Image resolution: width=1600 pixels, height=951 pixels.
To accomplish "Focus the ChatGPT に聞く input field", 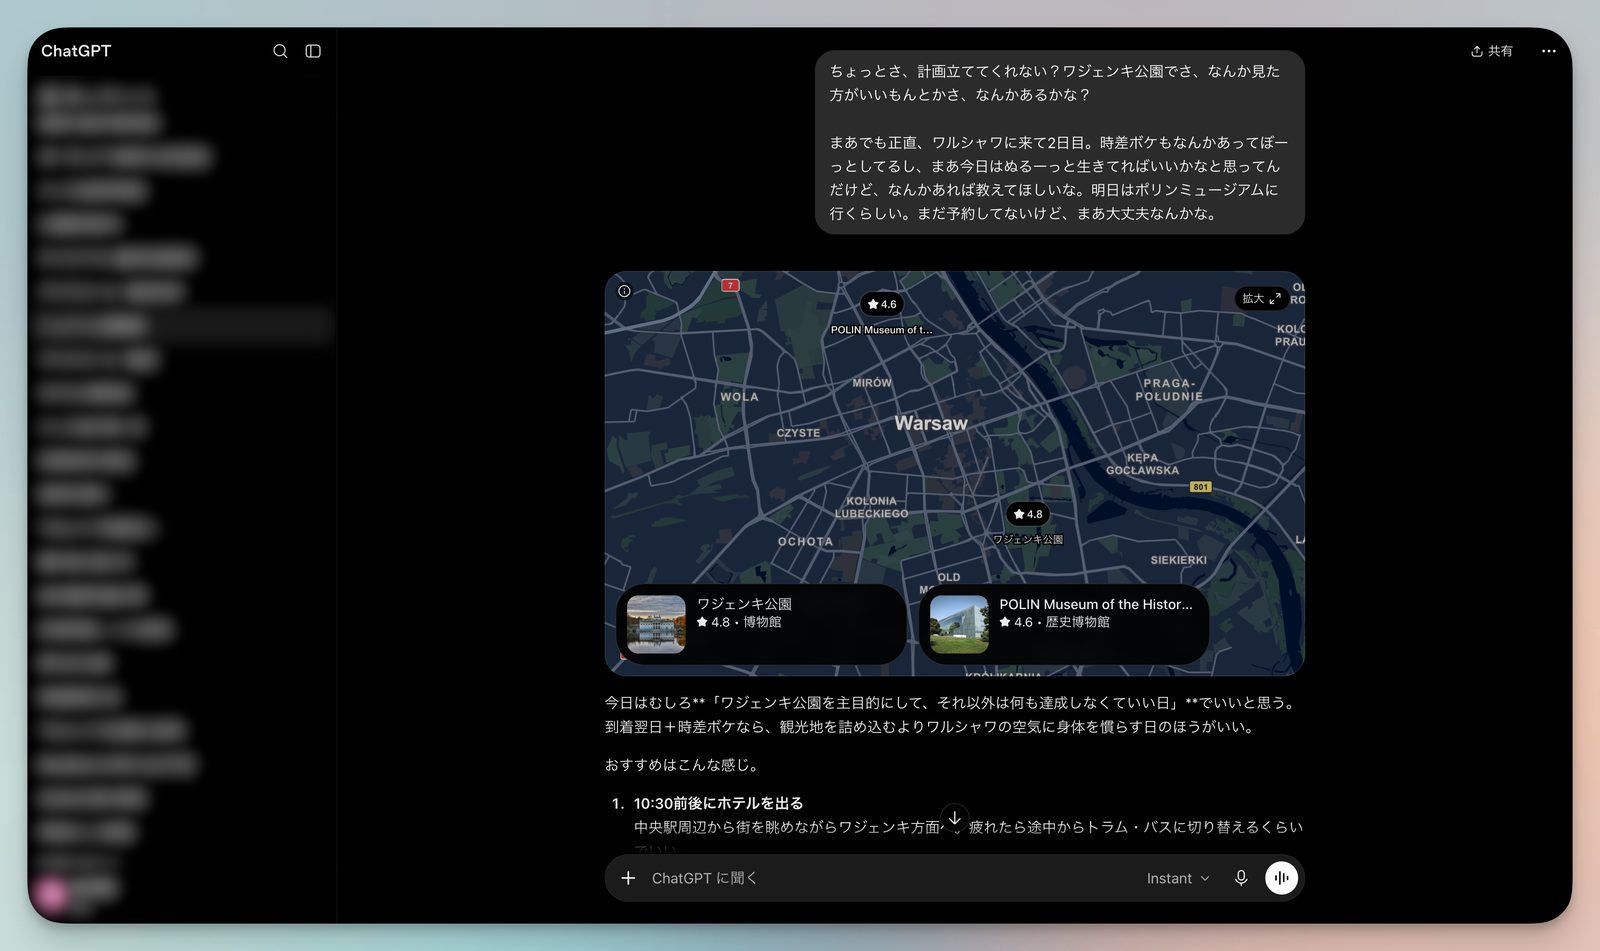I will click(890, 878).
